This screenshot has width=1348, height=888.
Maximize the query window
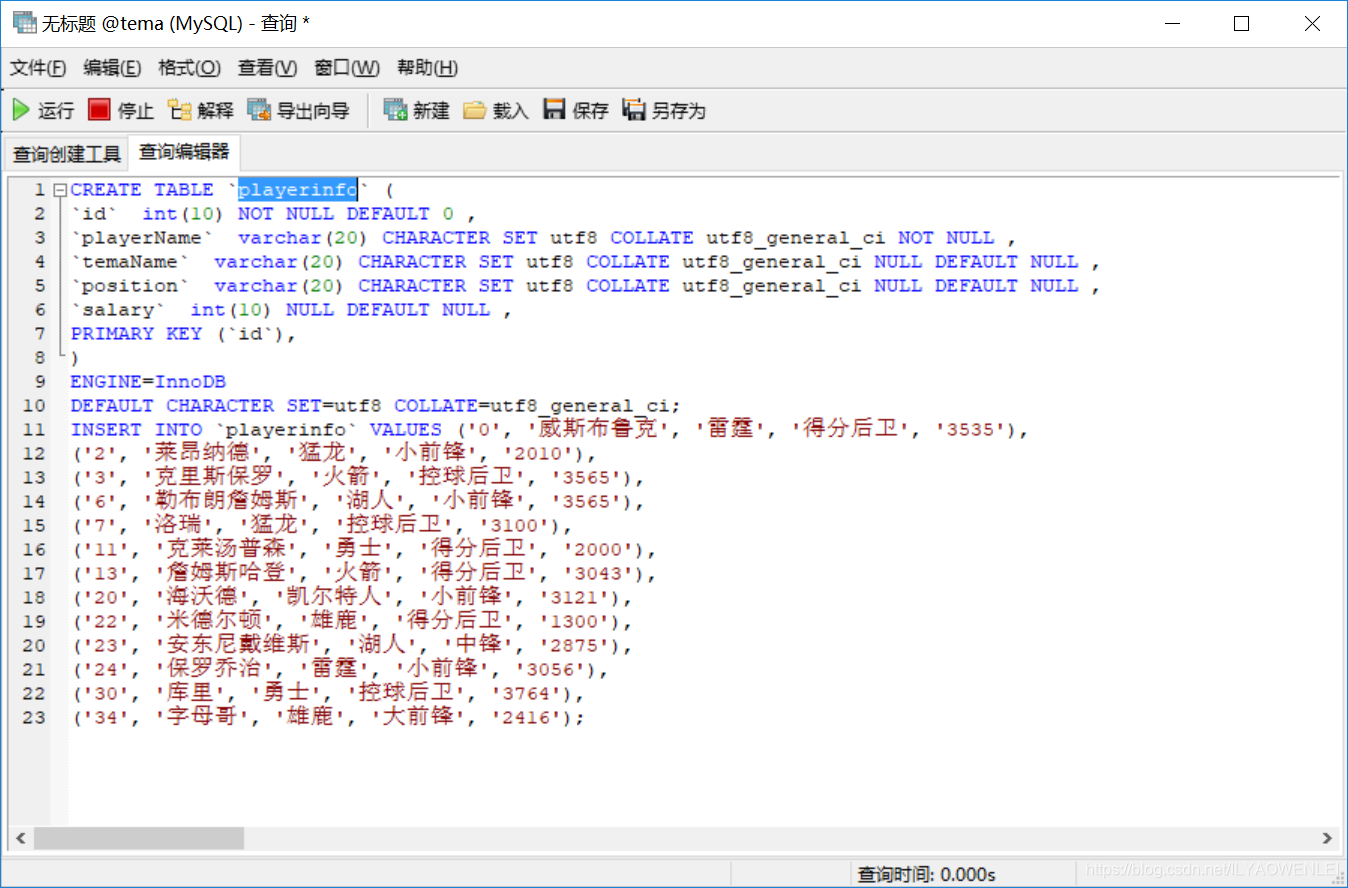pos(1241,23)
